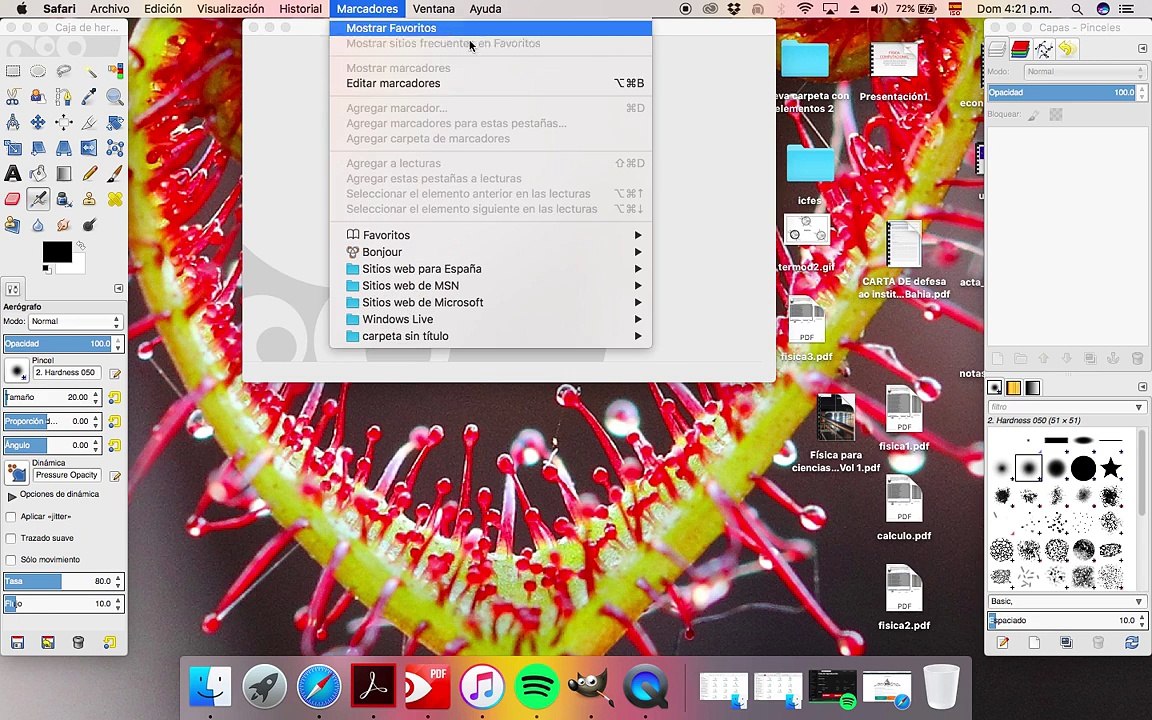Choose the Free Select lasso tool
Screen dimensions: 1152x720
[64, 71]
